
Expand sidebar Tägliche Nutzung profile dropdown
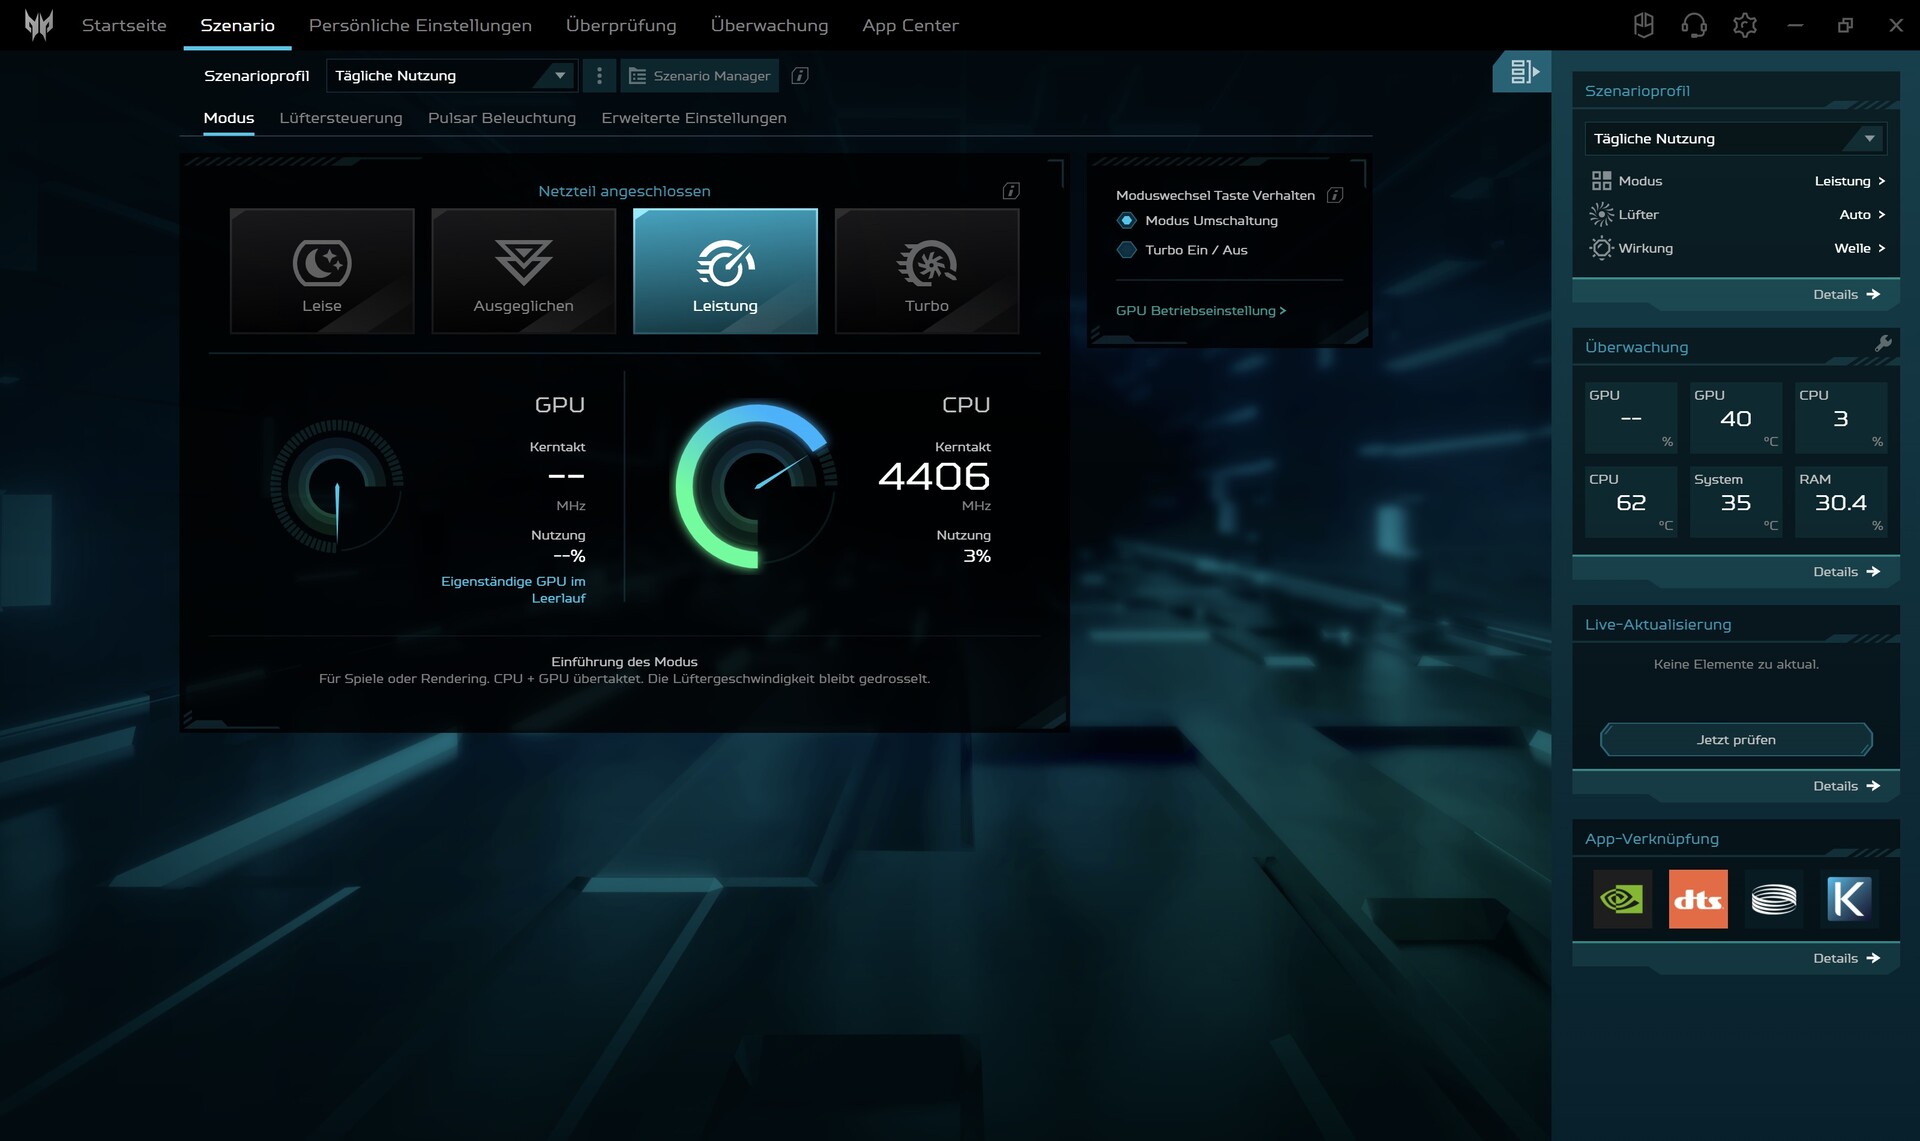pyautogui.click(x=1735, y=139)
